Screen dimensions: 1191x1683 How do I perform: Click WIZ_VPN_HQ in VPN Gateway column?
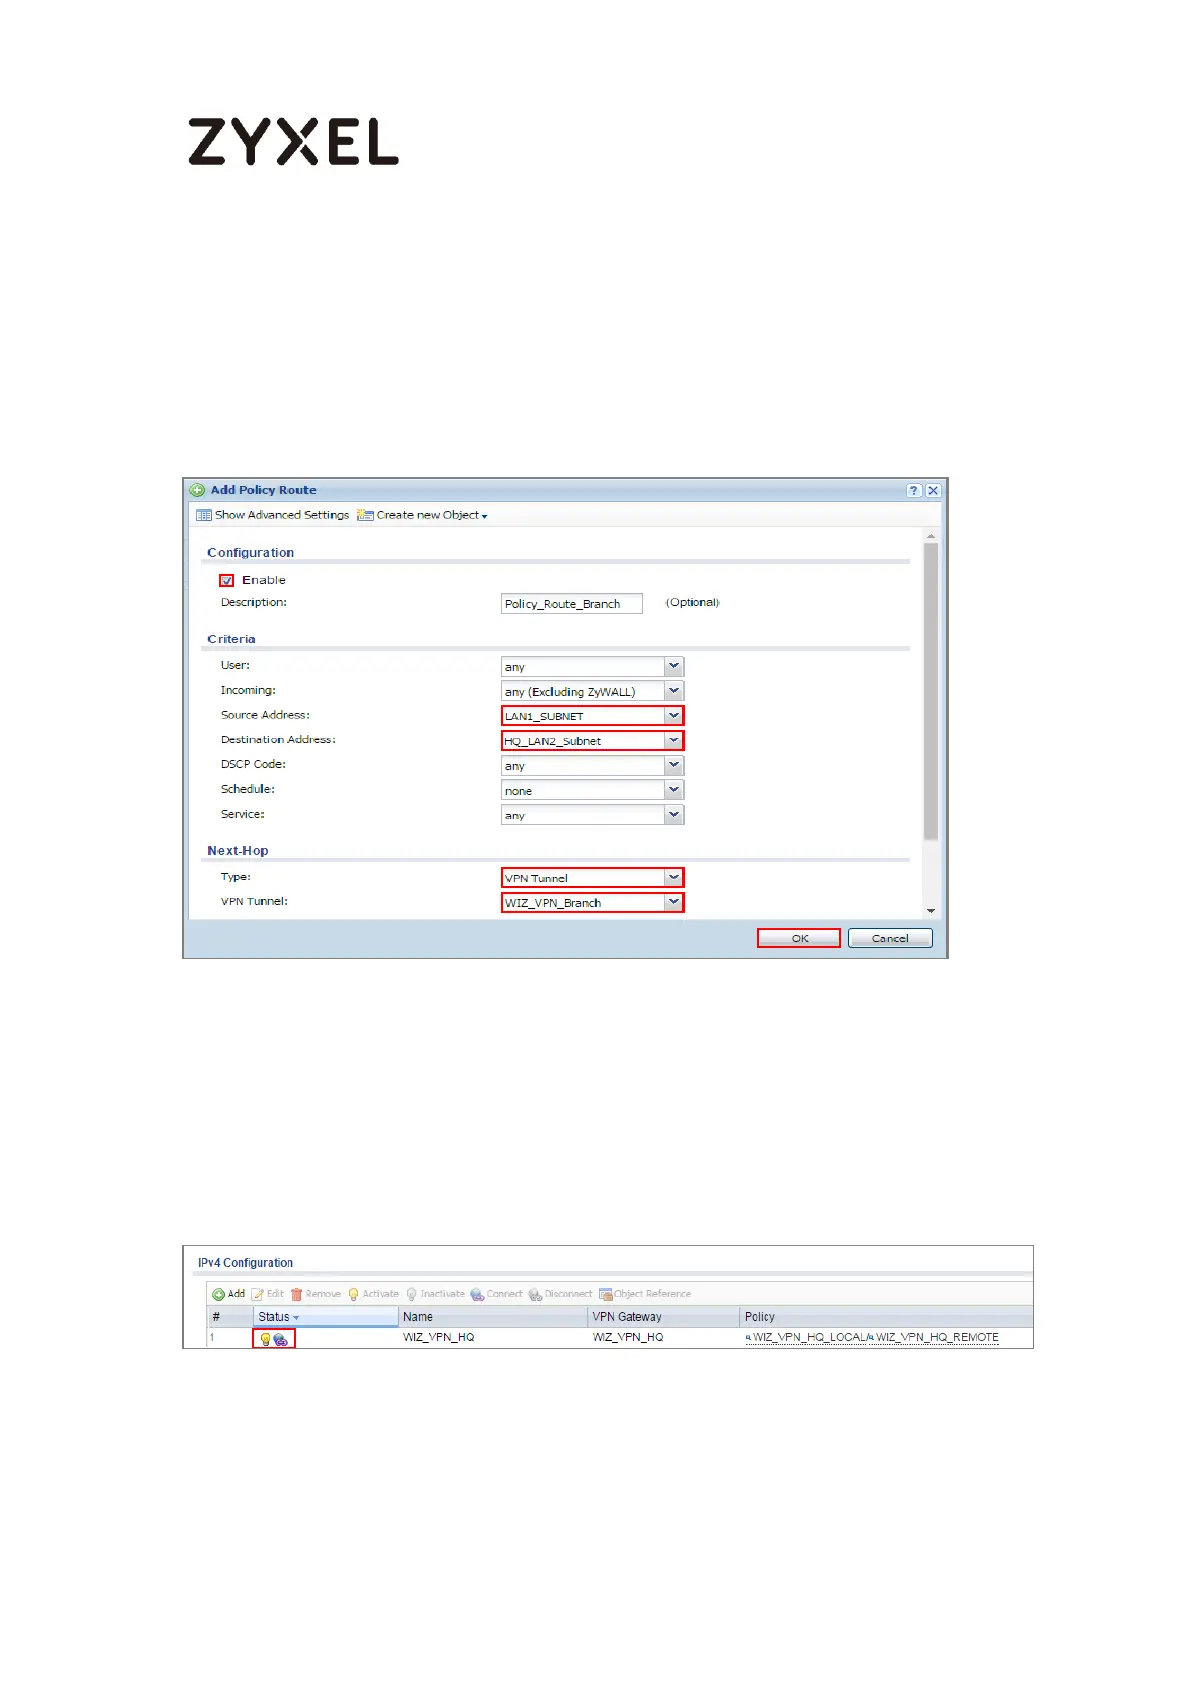(628, 1338)
